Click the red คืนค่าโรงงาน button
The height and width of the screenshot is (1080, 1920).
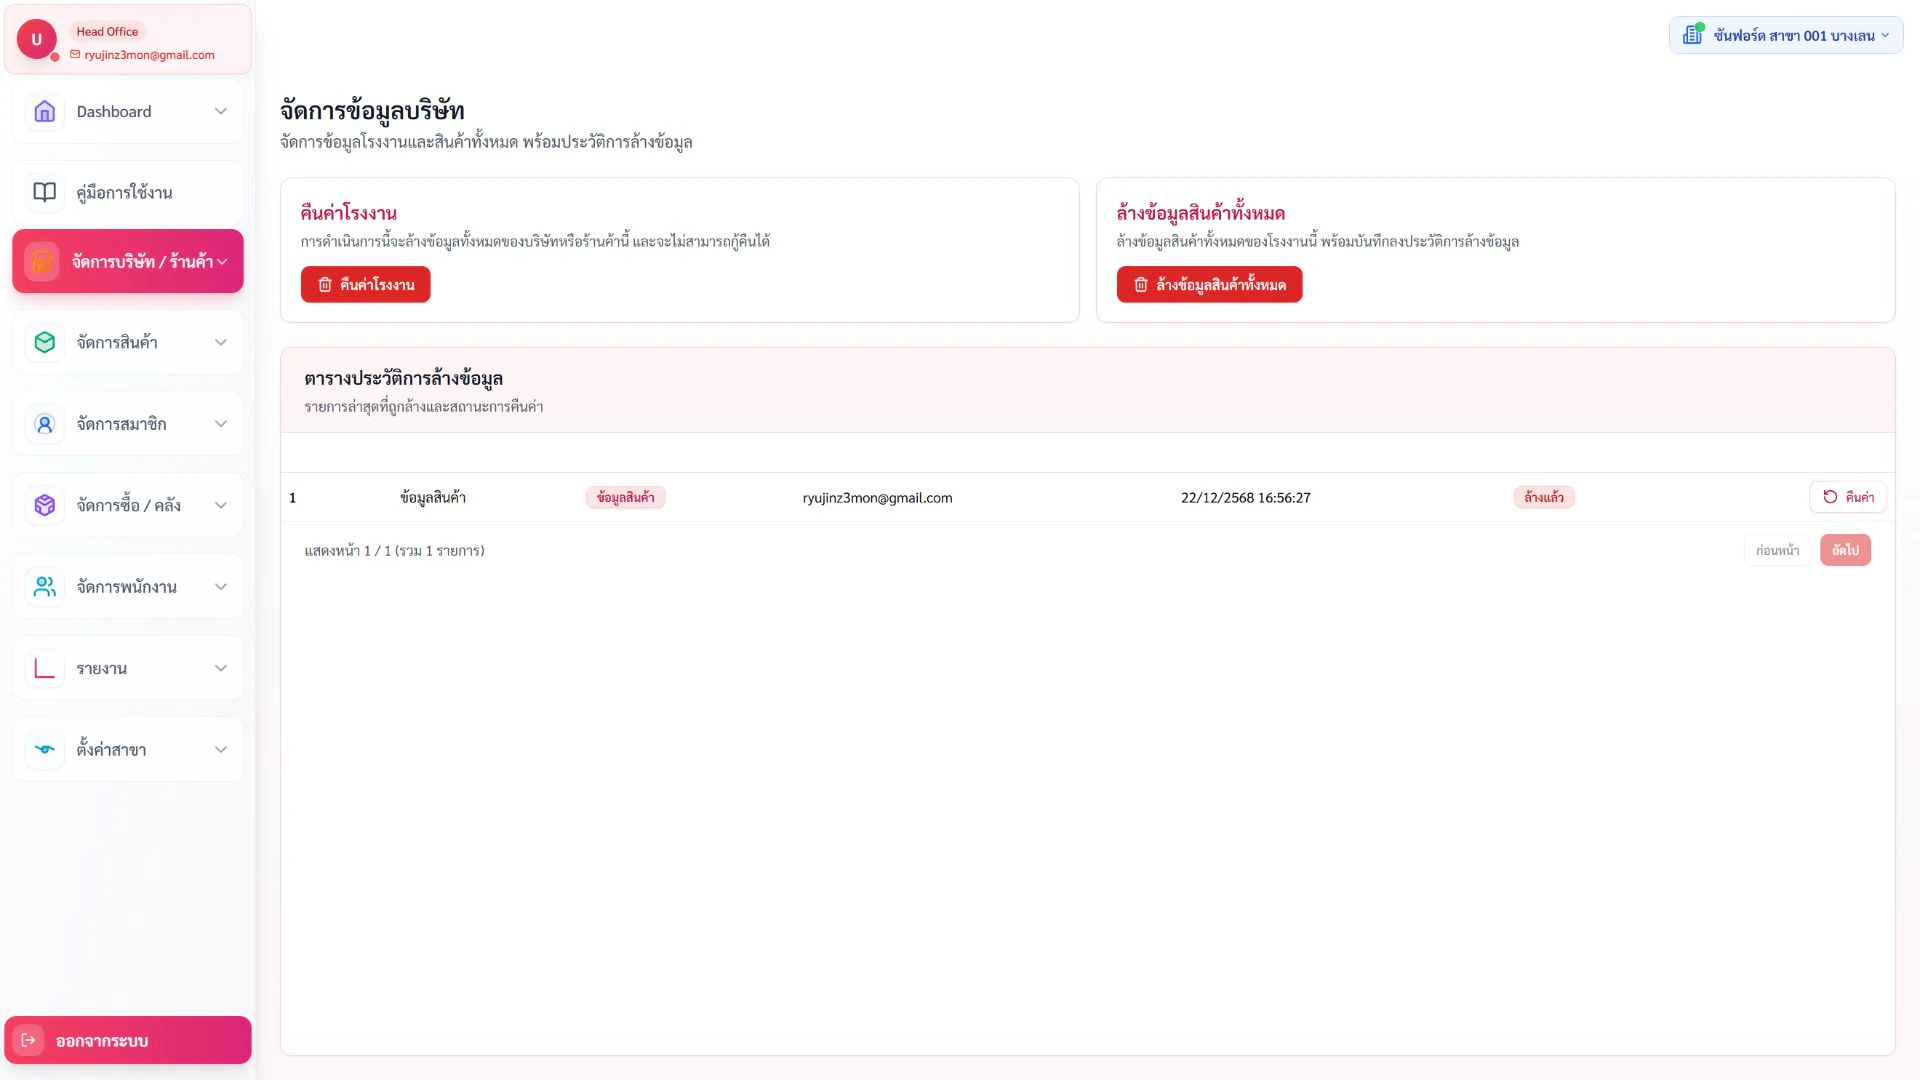click(x=366, y=284)
